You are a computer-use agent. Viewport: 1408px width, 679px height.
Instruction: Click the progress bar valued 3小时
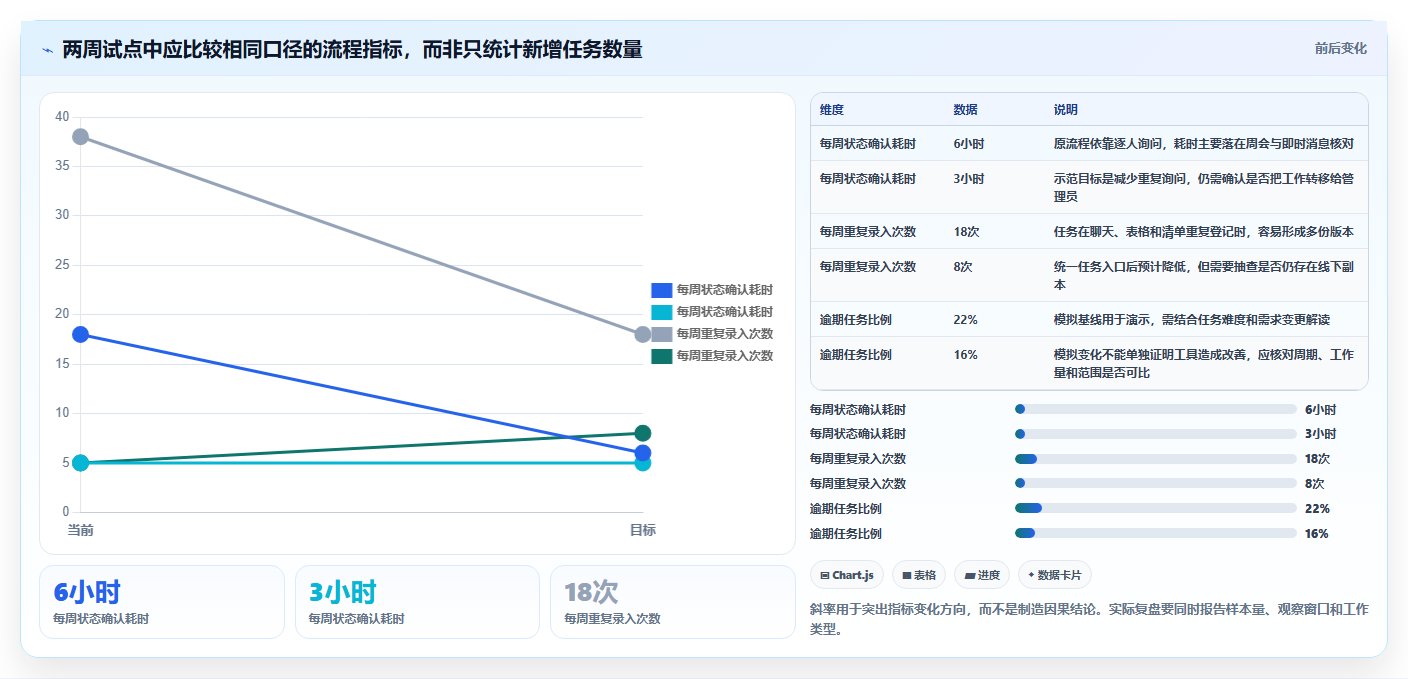pos(1155,434)
